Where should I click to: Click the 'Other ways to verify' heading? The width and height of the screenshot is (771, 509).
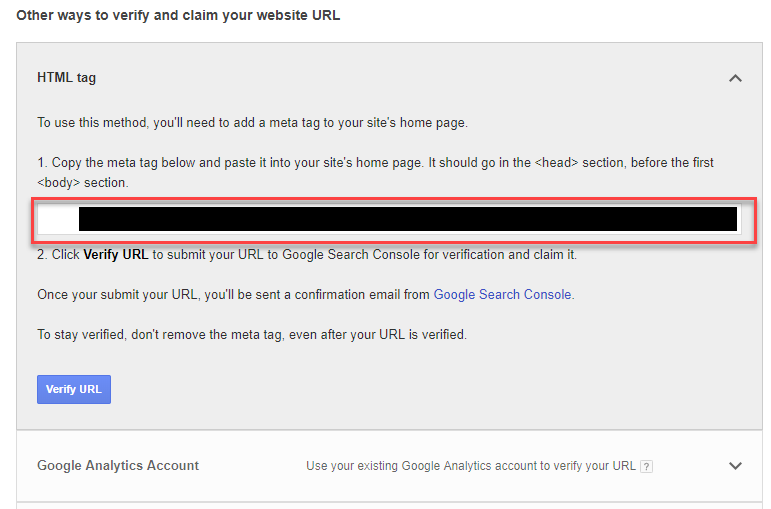tap(178, 15)
